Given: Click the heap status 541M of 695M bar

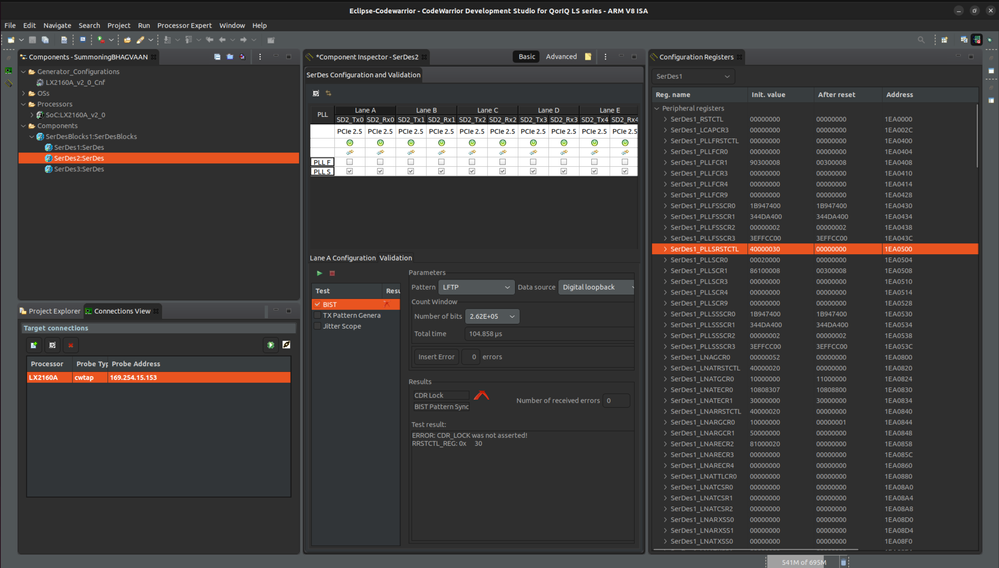Looking at the screenshot, I should [803, 562].
